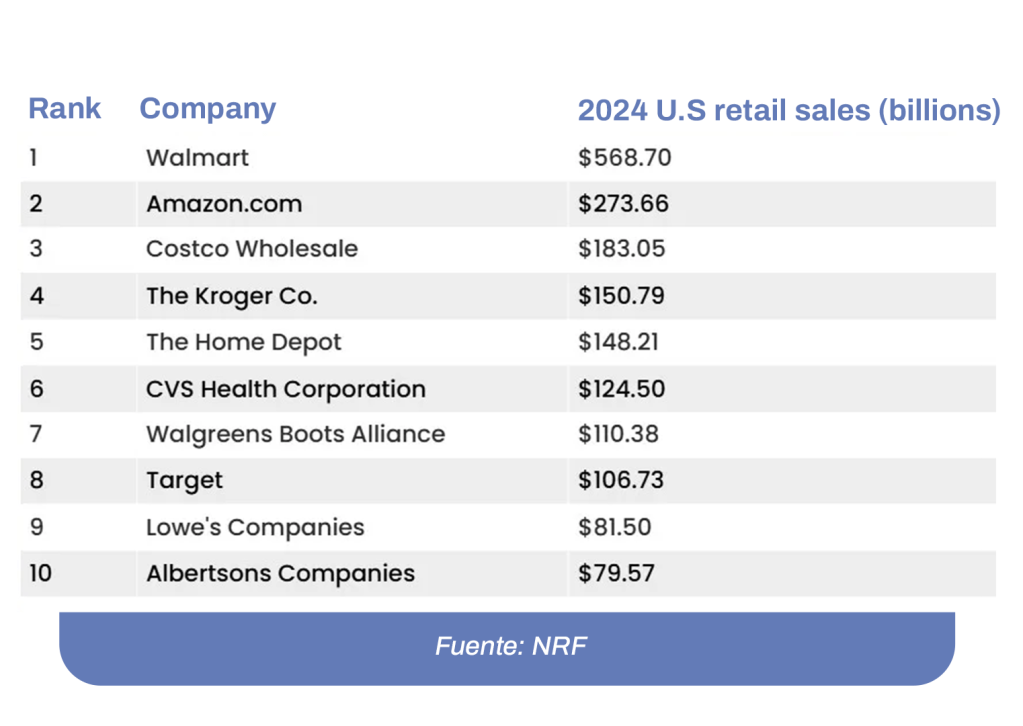
Task: Select CVS Health Corporation cell
Action: coord(286,389)
